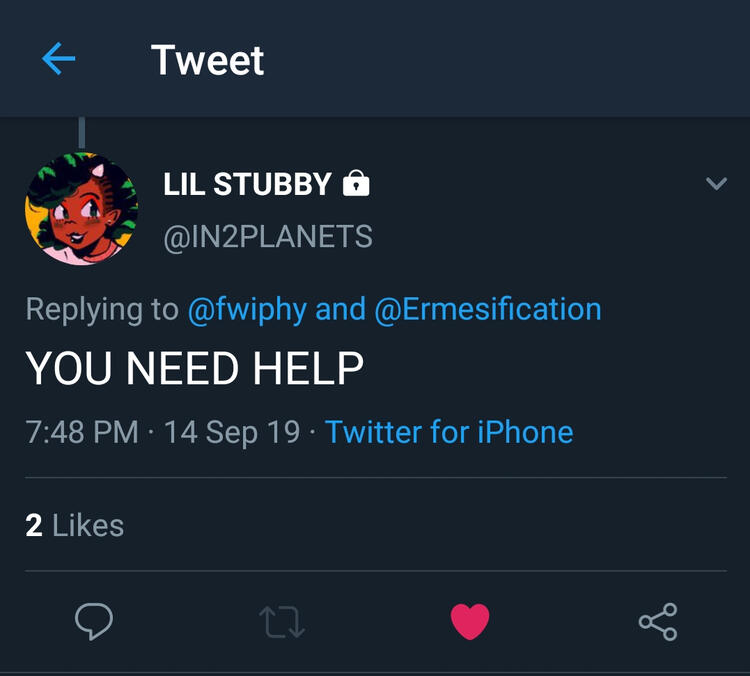Screen dimensions: 750x676
Task: Click the LIL STUBBY display name
Action: click(247, 184)
